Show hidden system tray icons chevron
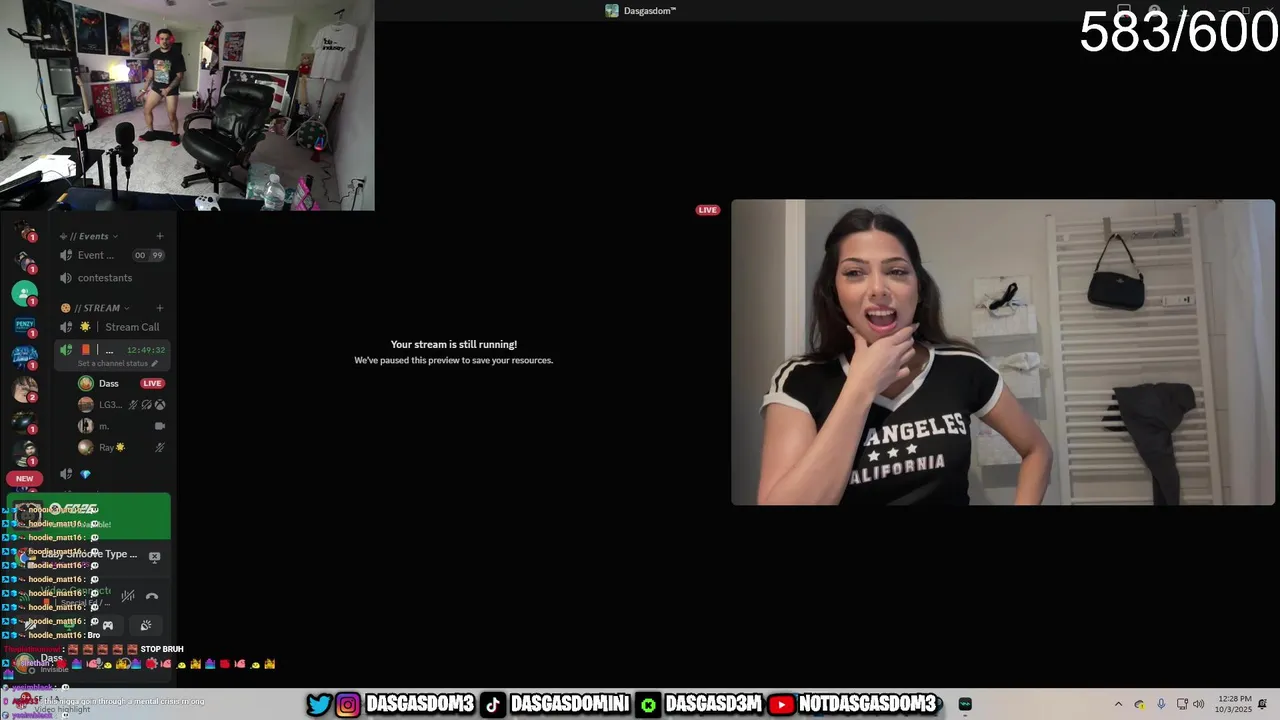 tap(1118, 704)
